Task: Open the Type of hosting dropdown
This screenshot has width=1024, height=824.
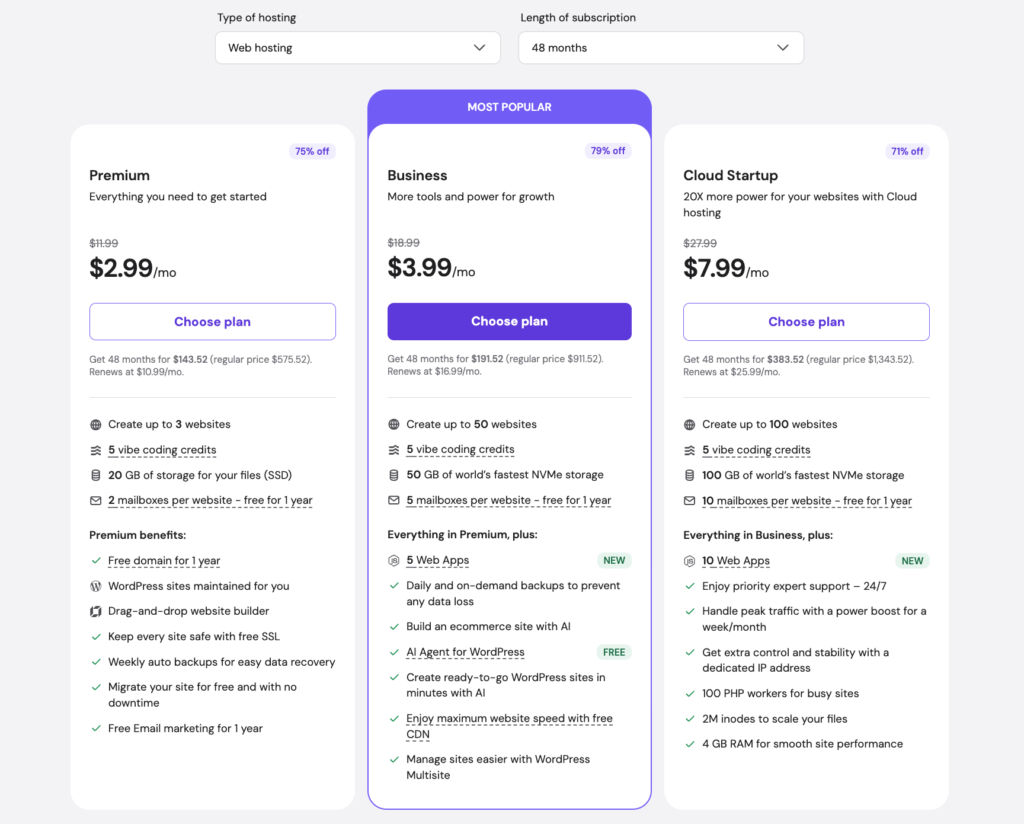Action: (358, 48)
